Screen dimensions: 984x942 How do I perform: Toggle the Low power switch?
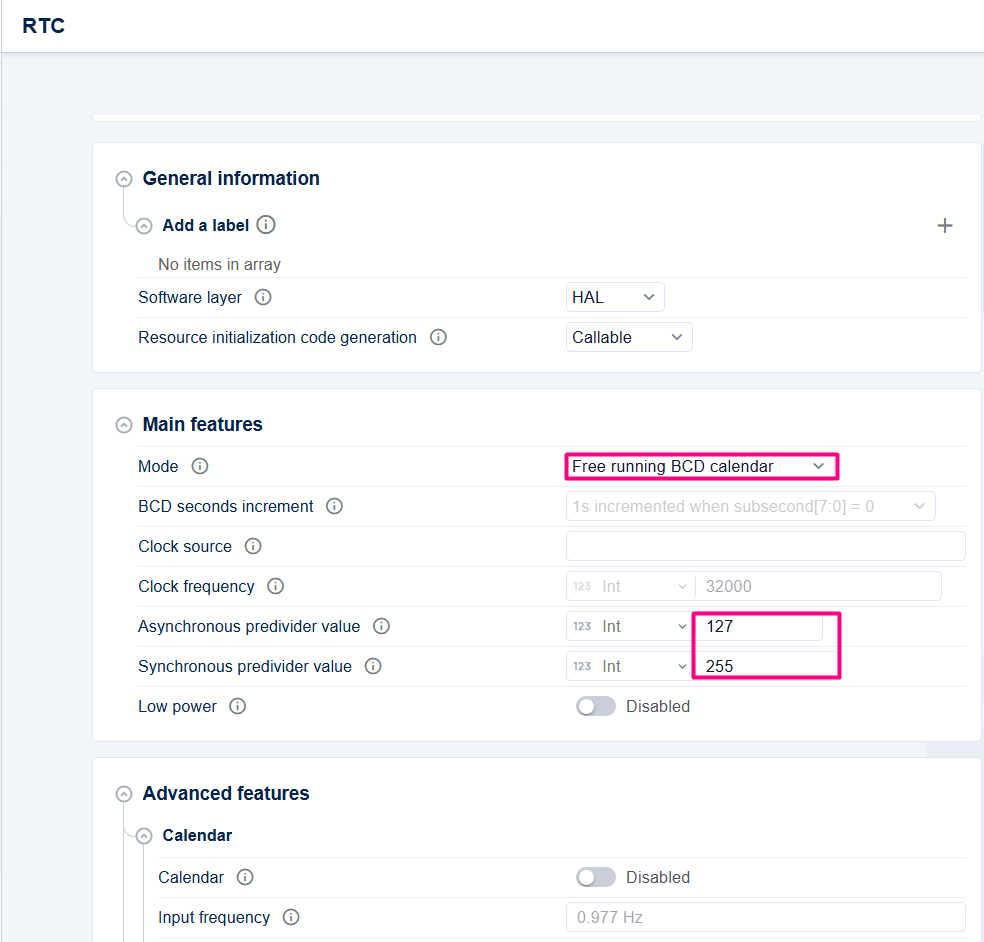[596, 706]
